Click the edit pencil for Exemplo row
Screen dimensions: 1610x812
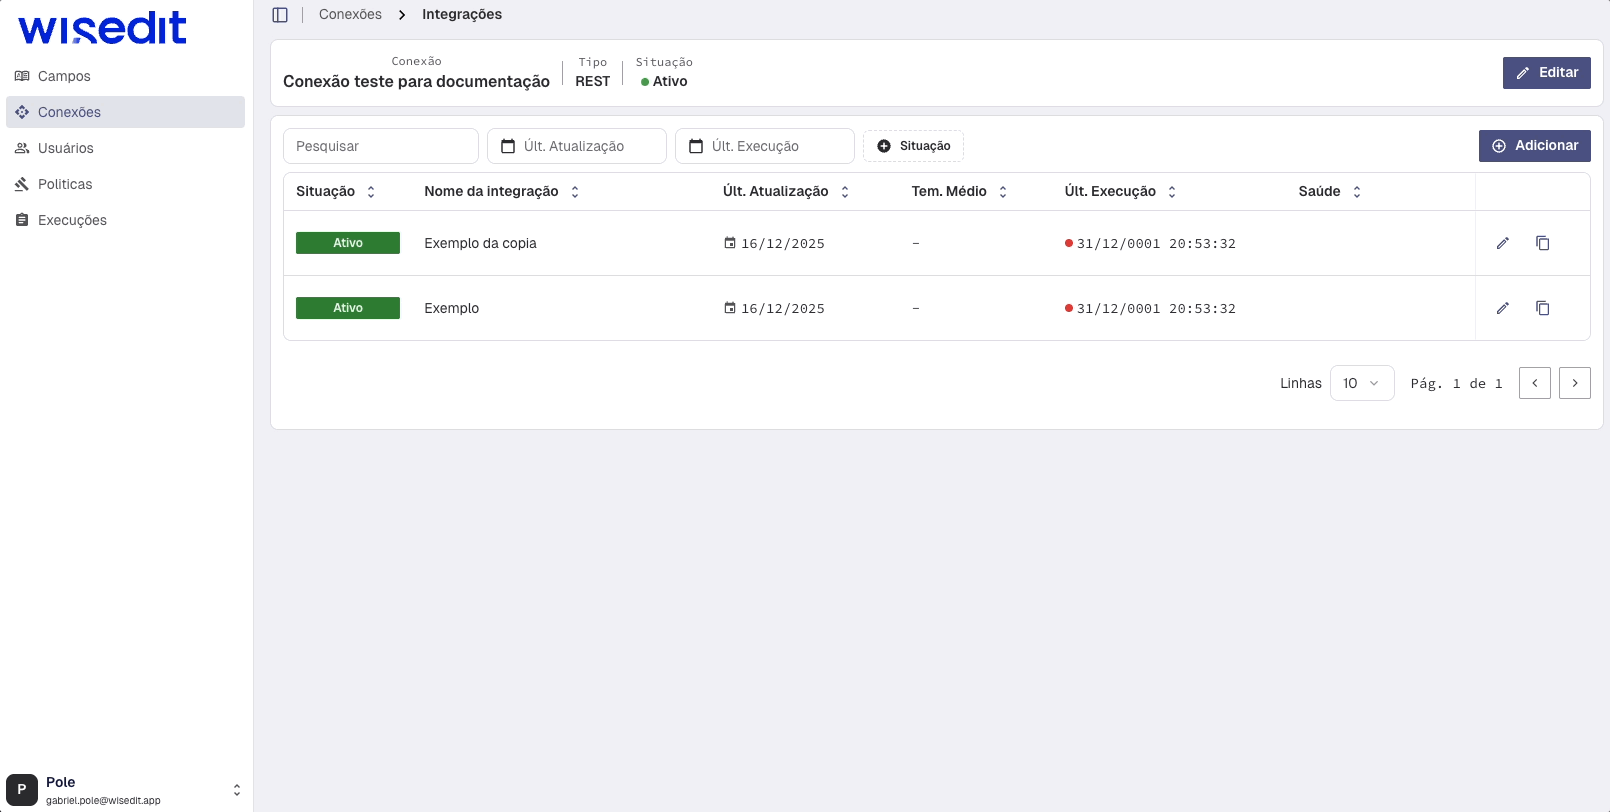[1502, 308]
